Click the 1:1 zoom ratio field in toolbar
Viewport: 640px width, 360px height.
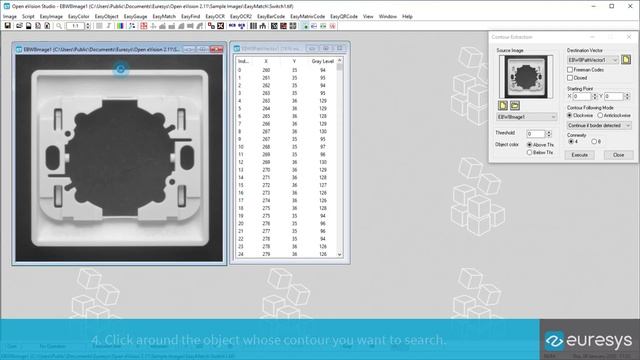click(x=75, y=26)
